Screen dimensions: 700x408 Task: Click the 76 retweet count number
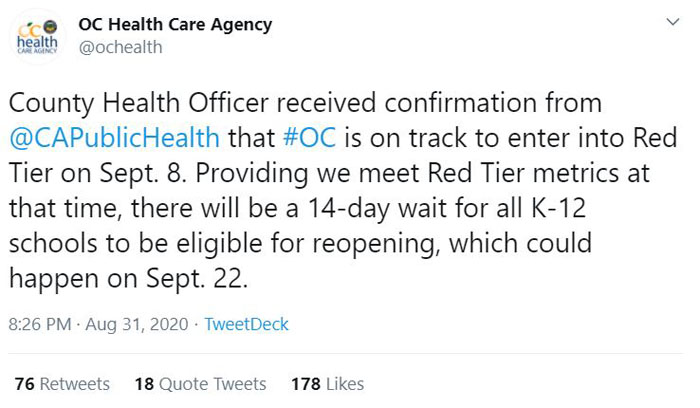point(24,384)
